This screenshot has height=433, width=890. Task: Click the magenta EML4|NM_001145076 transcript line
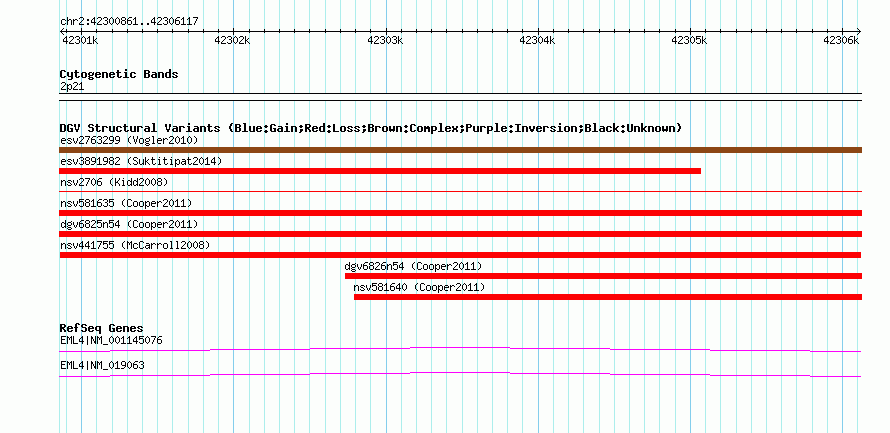click(x=460, y=349)
